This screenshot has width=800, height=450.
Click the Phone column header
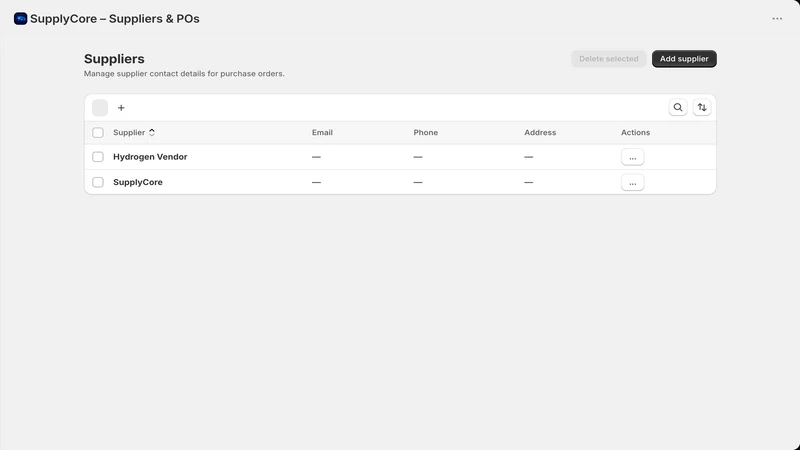point(426,133)
